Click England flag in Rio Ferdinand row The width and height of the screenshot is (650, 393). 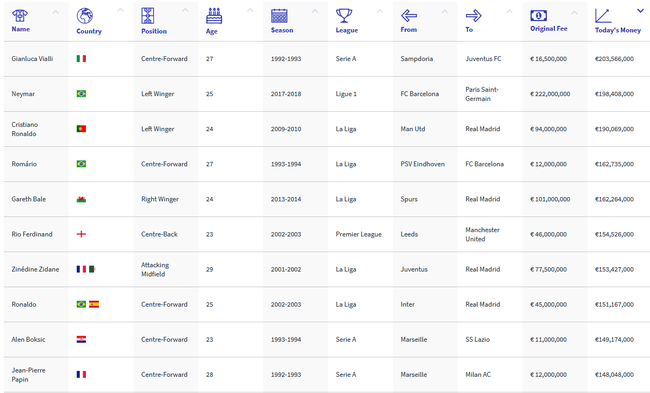pos(81,234)
